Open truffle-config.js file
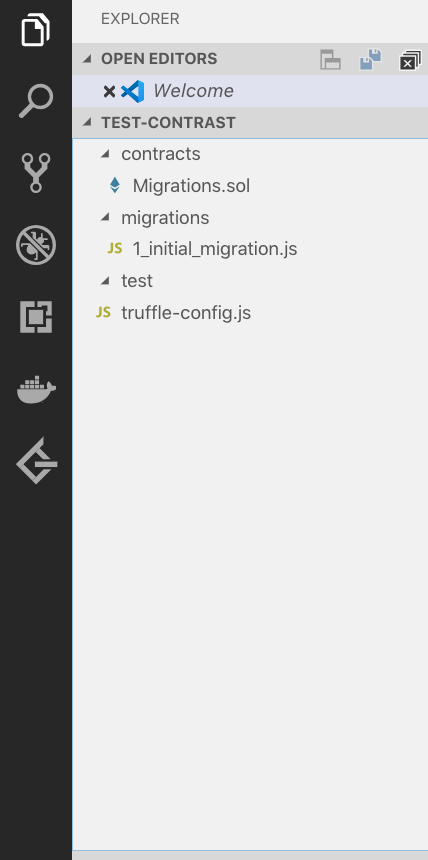The image size is (428, 860). (x=186, y=313)
